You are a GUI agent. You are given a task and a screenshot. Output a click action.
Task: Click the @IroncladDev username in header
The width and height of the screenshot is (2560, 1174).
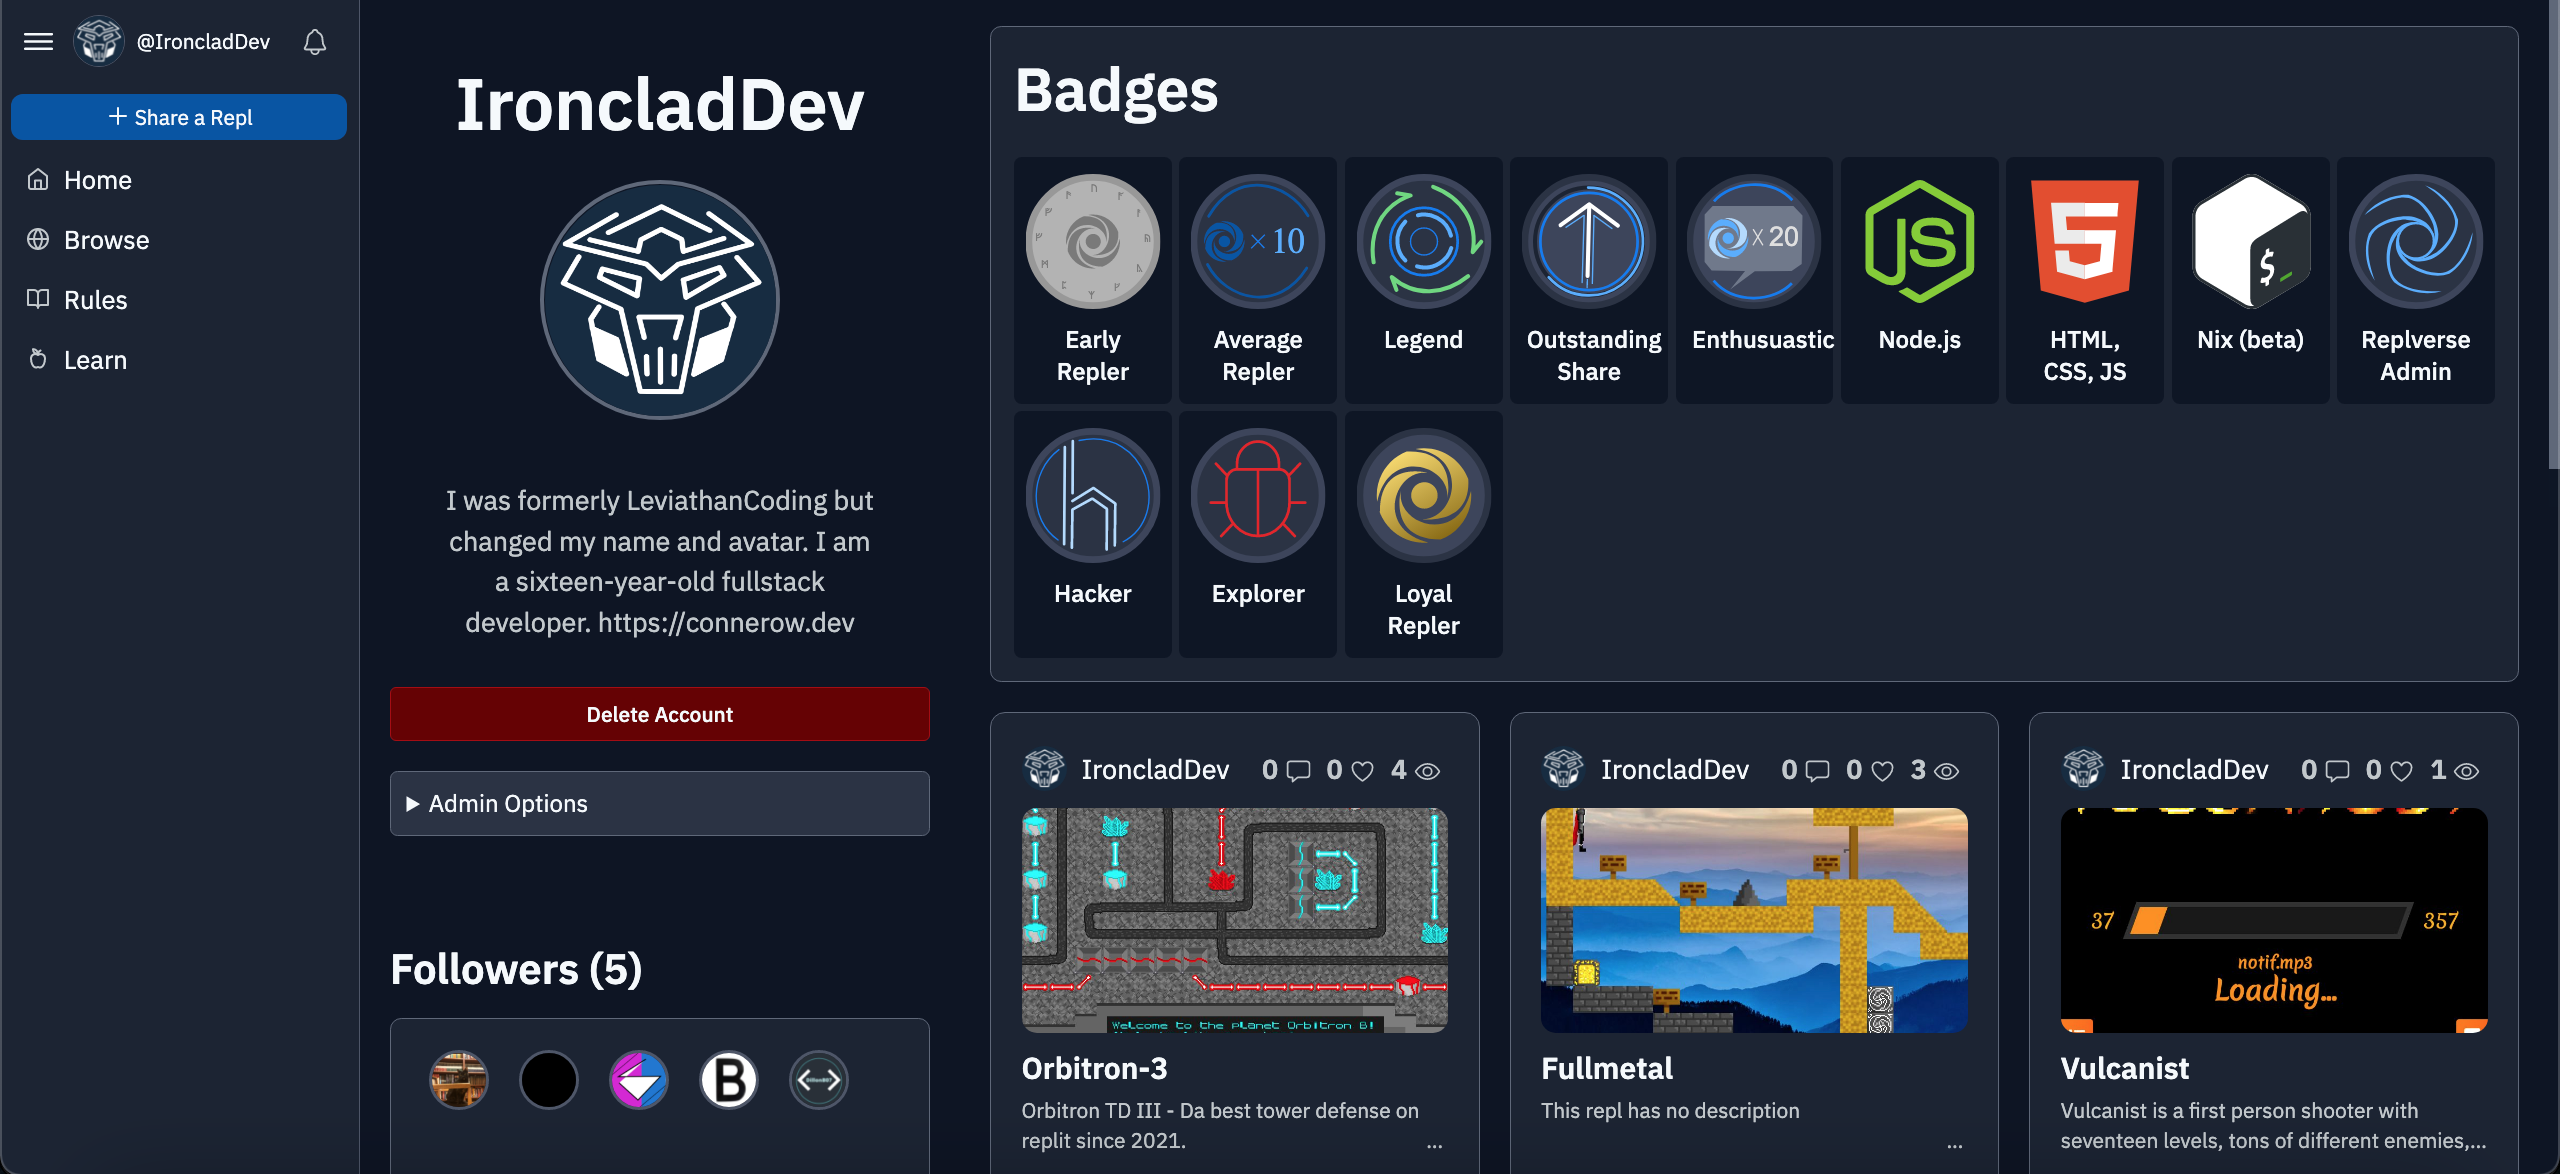tap(203, 42)
